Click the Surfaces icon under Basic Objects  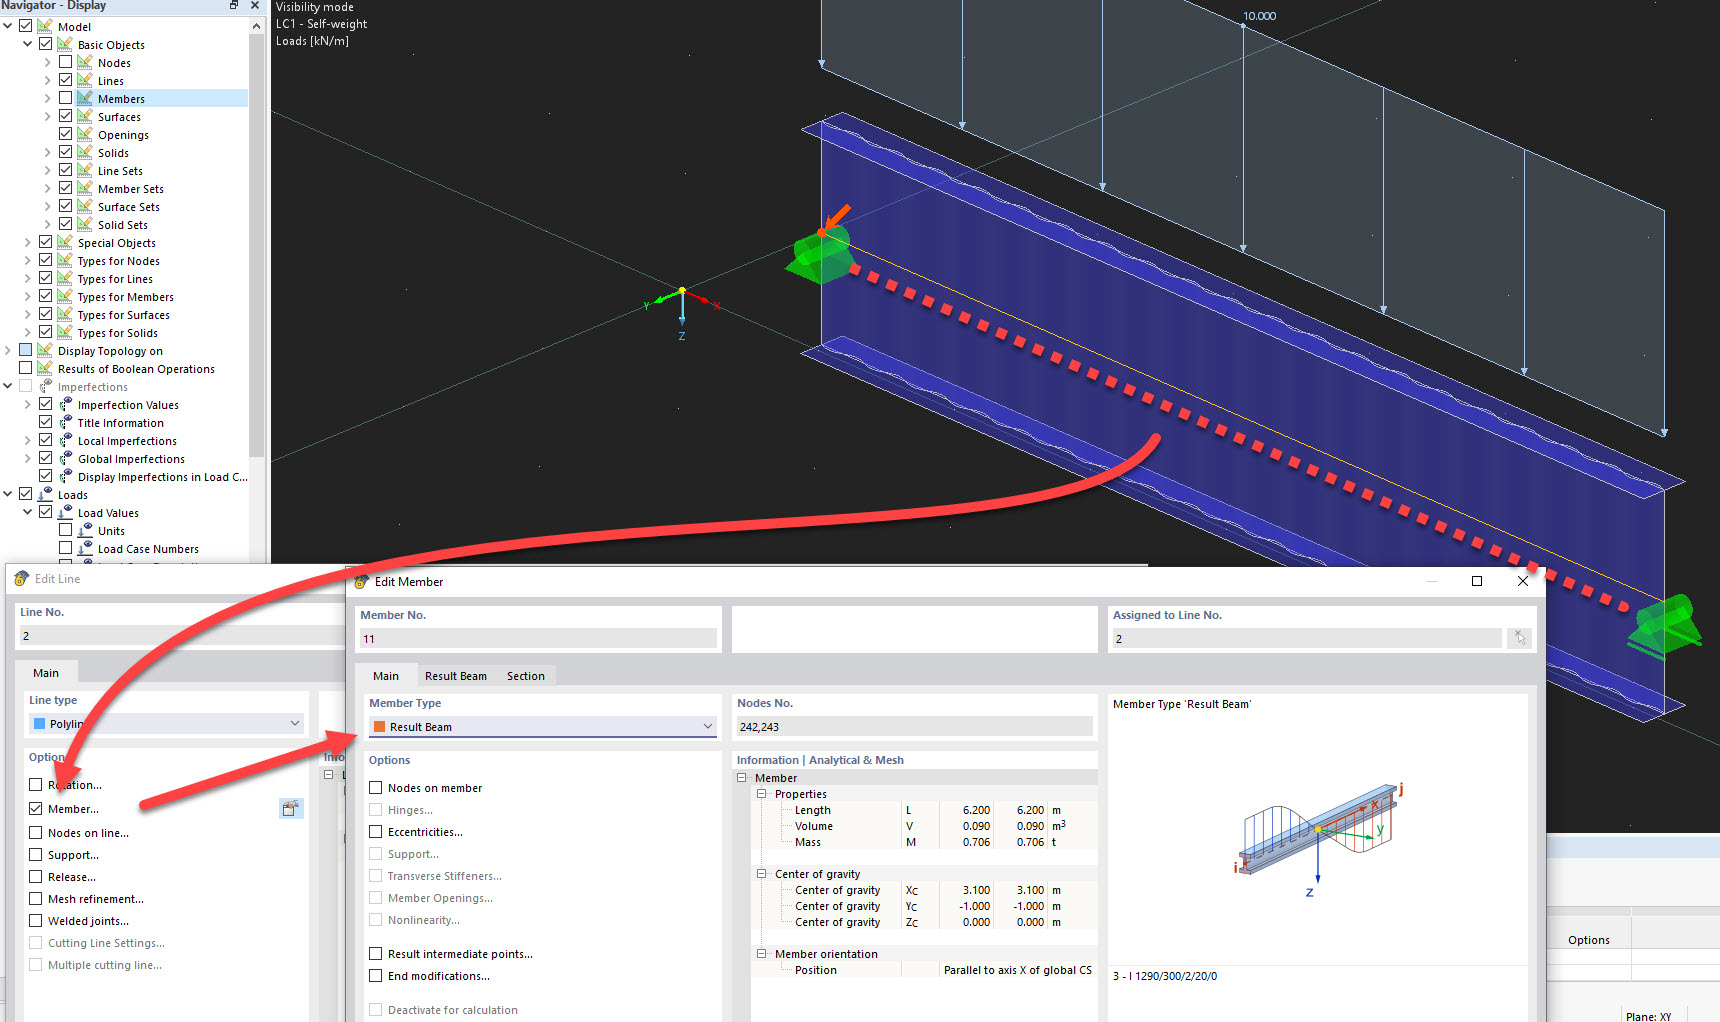pyautogui.click(x=83, y=117)
